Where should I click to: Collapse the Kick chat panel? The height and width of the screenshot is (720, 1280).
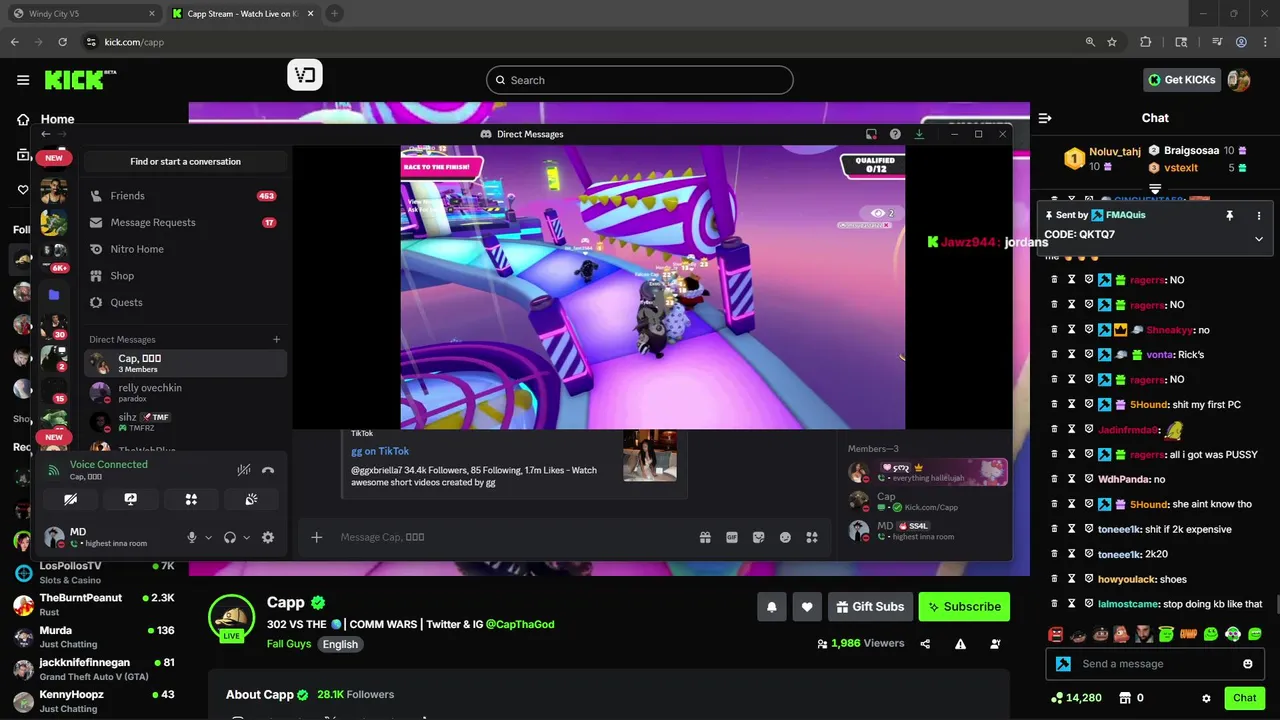tap(1045, 118)
